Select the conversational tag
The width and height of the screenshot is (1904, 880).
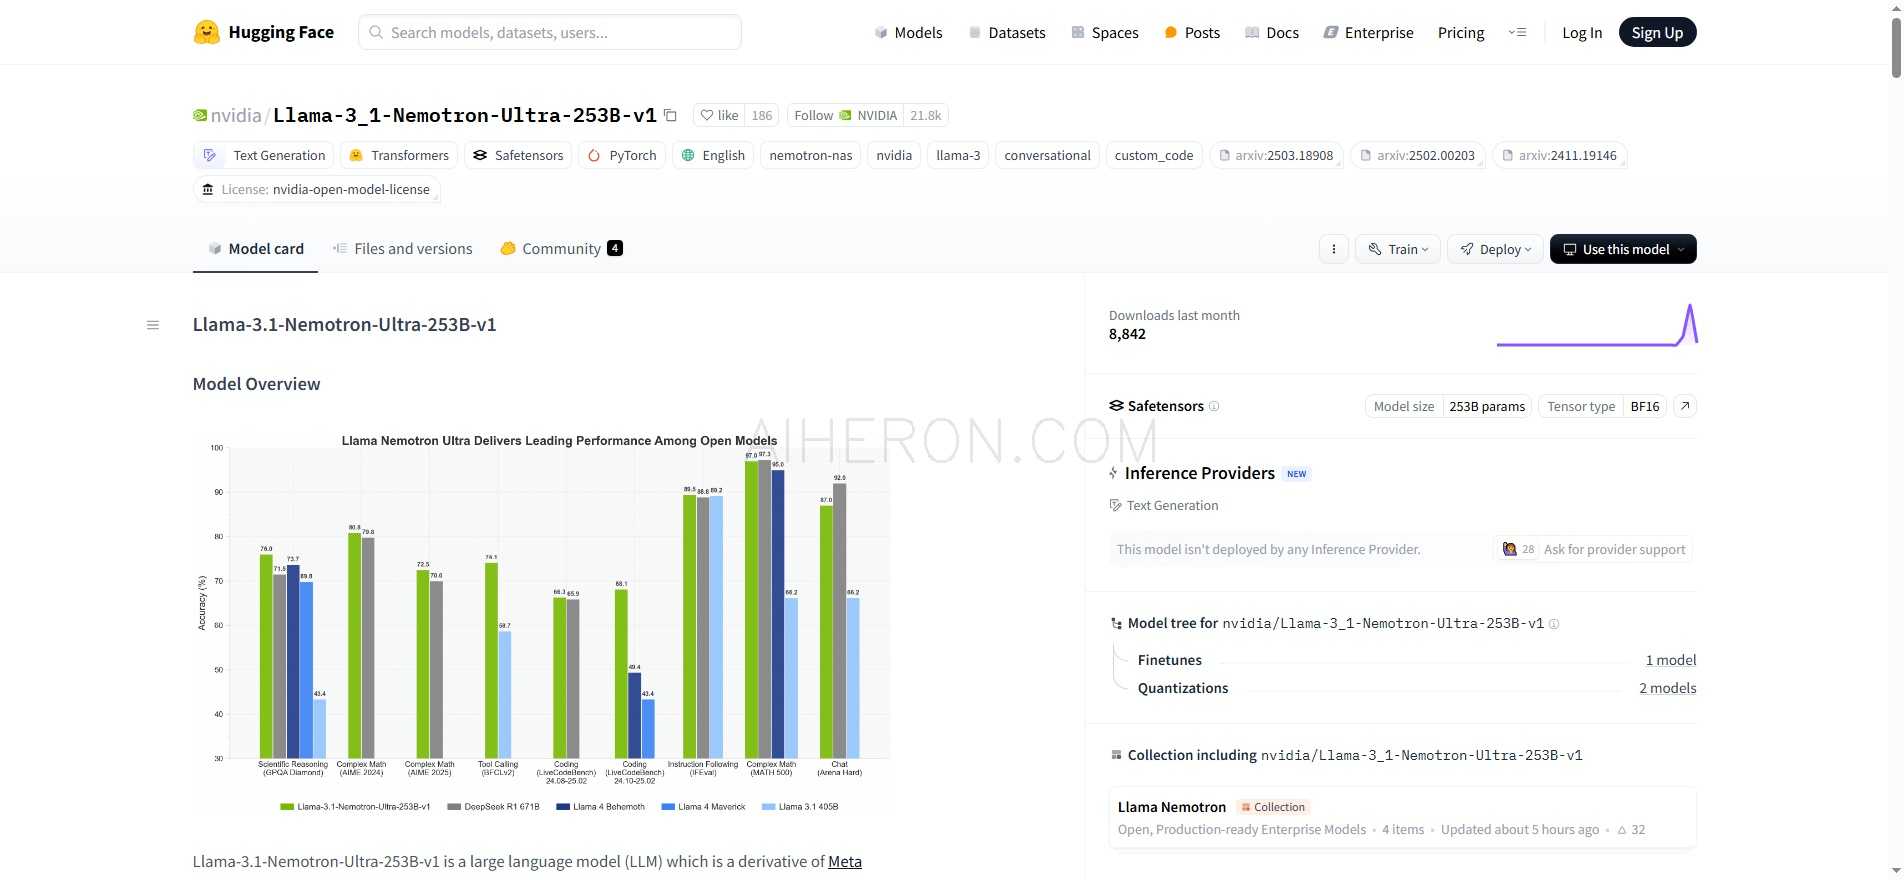click(1047, 155)
